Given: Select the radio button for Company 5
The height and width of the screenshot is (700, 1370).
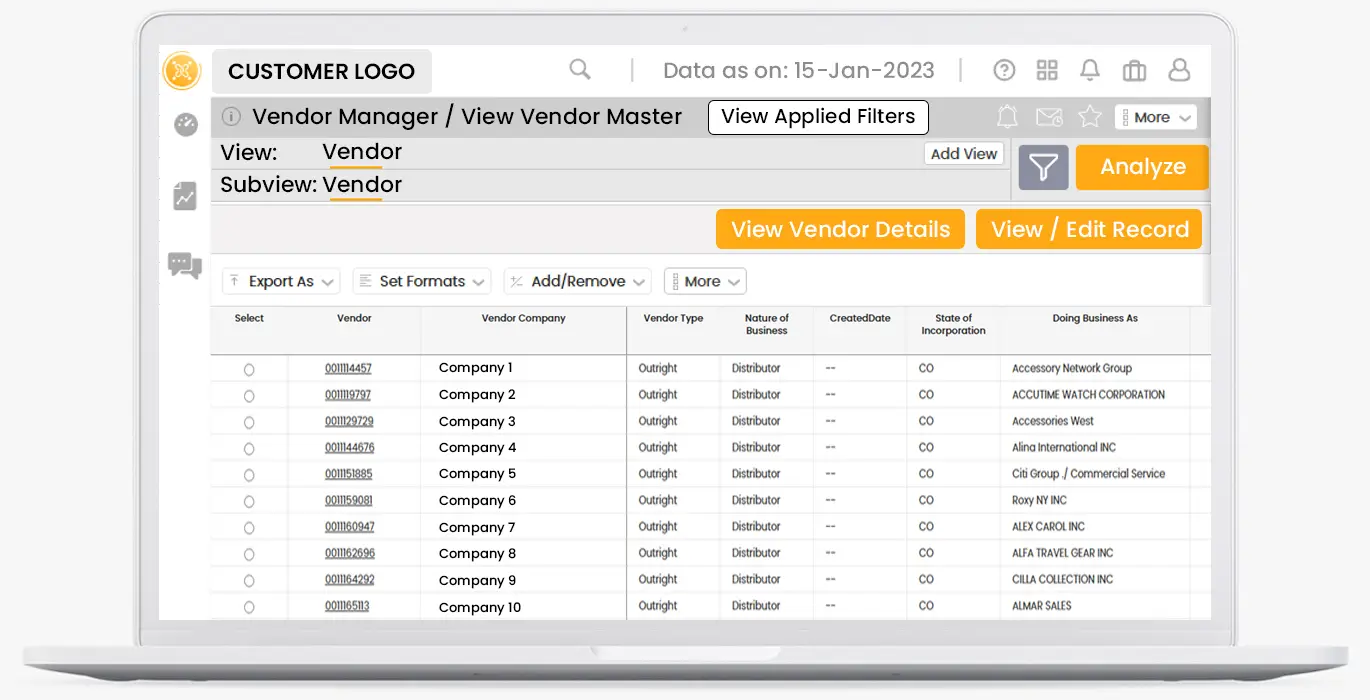Looking at the screenshot, I should (x=249, y=475).
